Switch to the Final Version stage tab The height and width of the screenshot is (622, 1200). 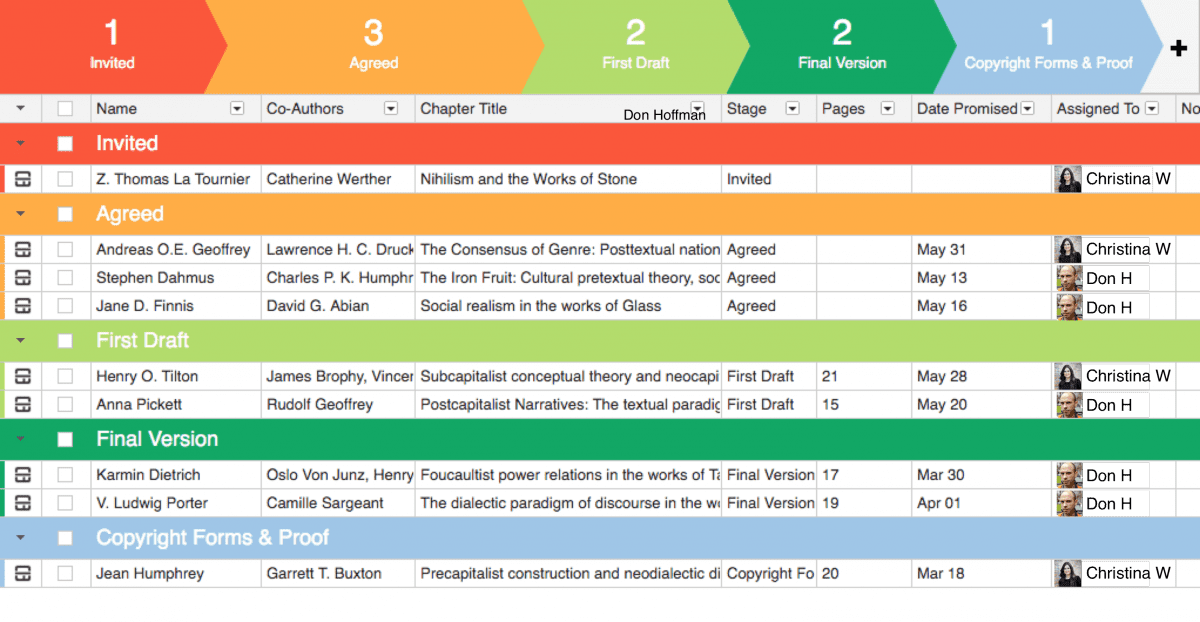coord(841,47)
